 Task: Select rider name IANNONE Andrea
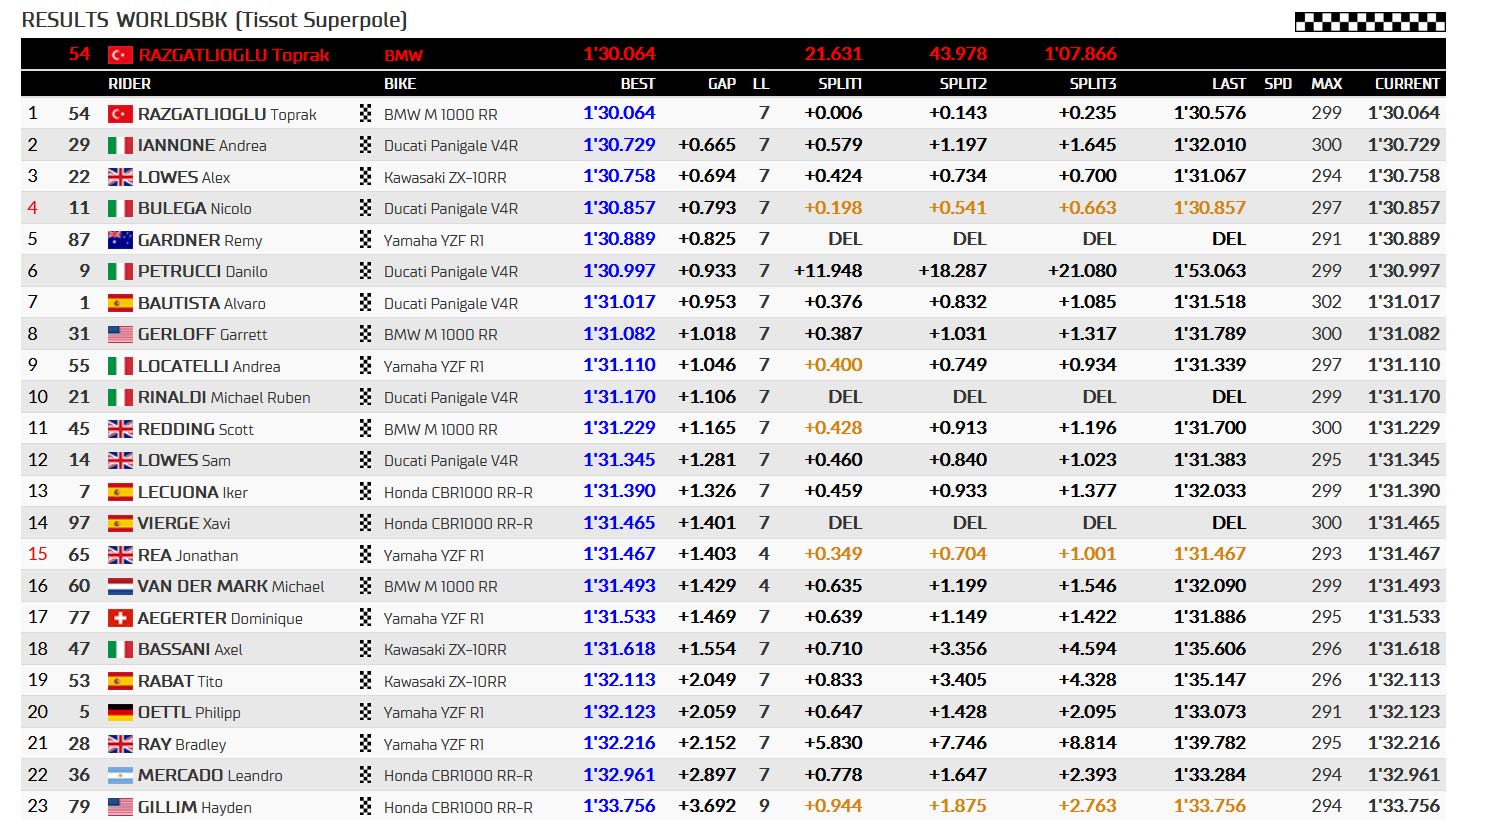(x=202, y=145)
